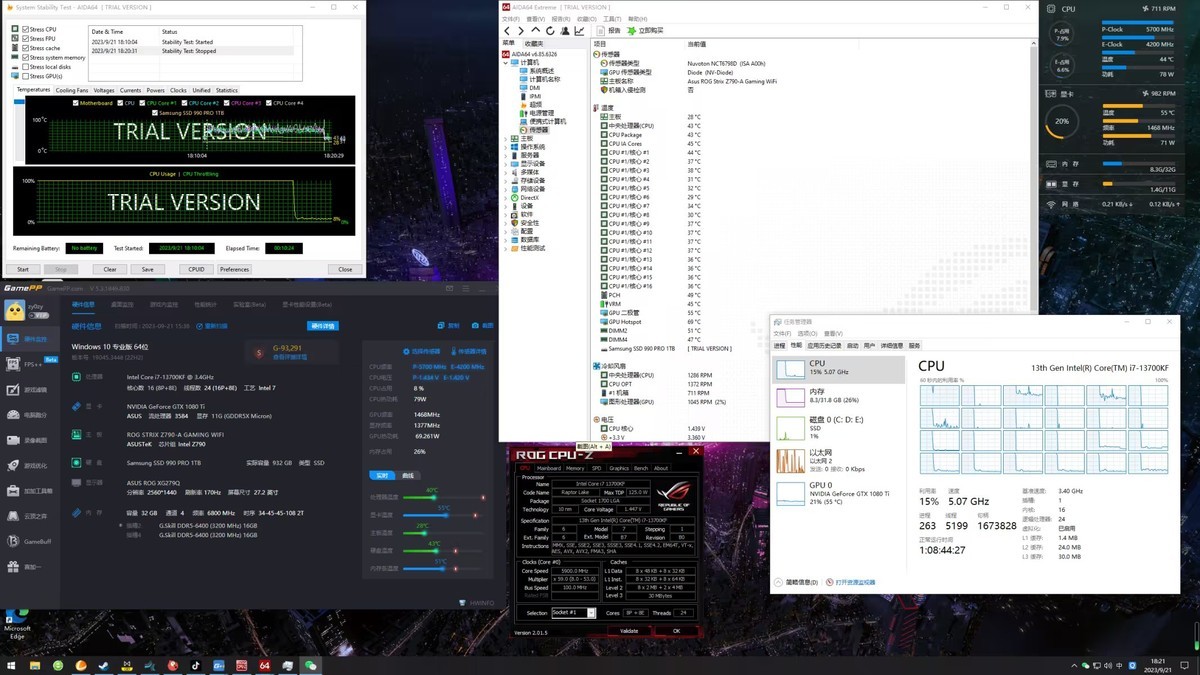
Task: Open TikTok icon on taskbar
Action: (x=196, y=665)
